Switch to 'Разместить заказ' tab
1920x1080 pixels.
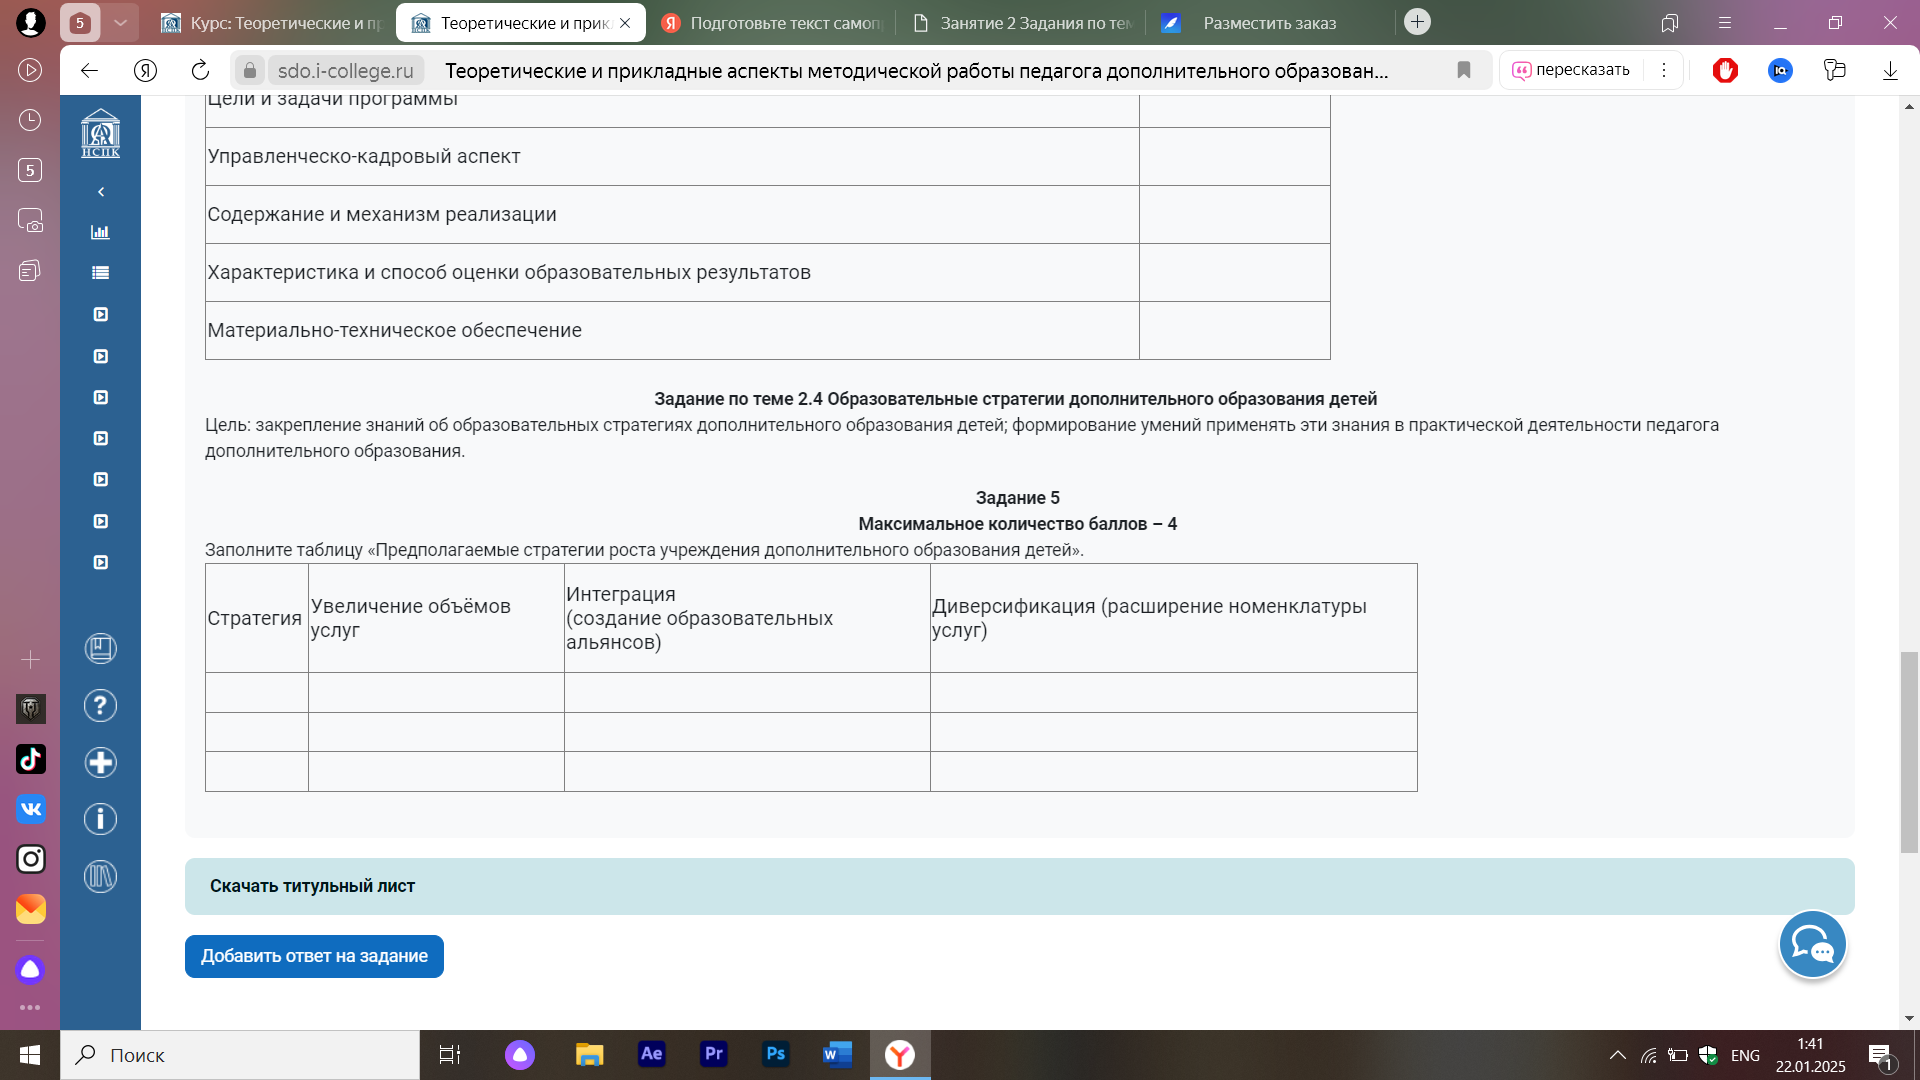[x=1268, y=23]
